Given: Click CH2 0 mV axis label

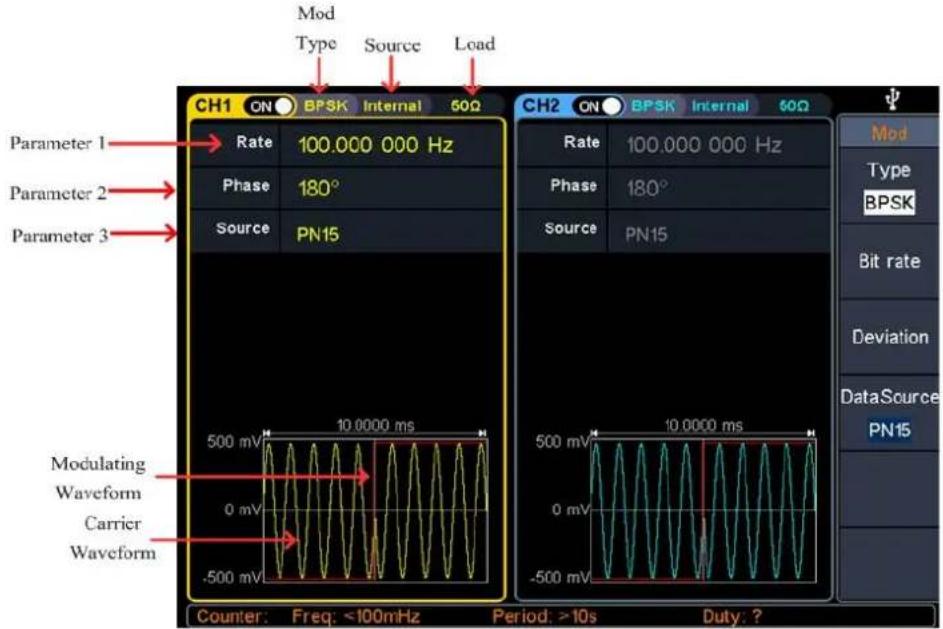Looking at the screenshot, I should tap(571, 511).
